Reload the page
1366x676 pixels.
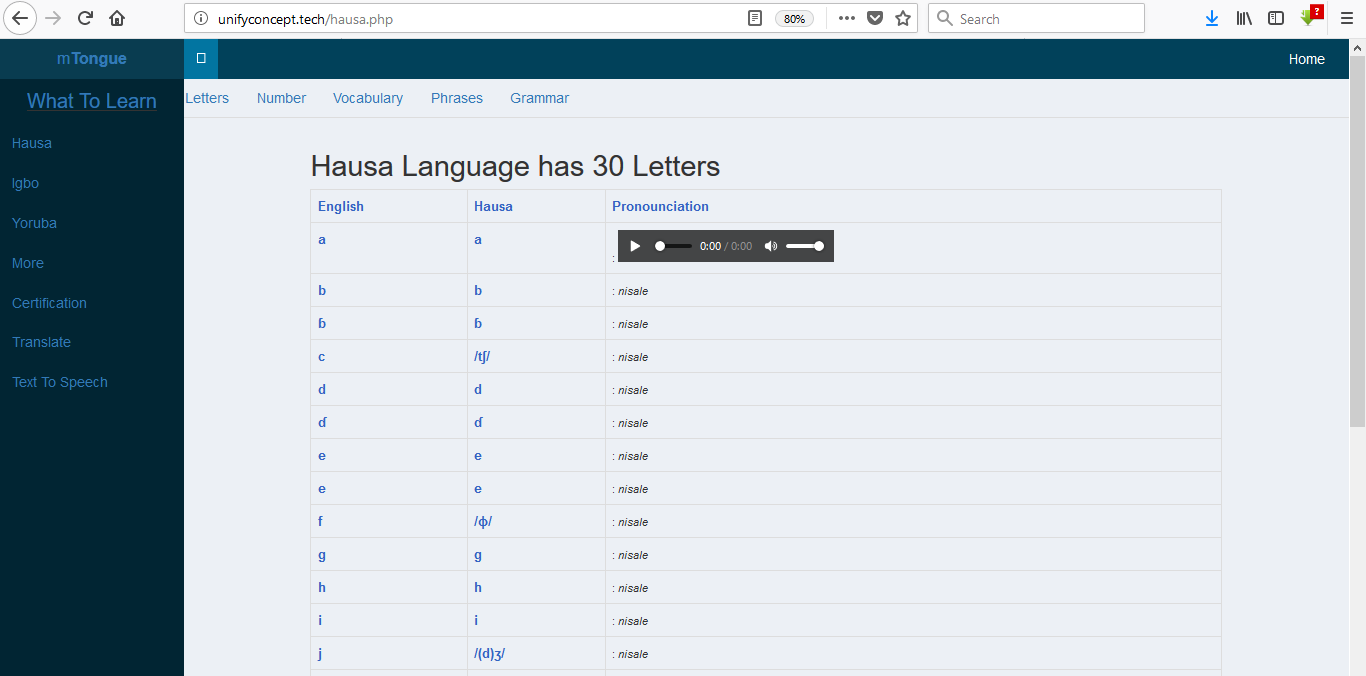tap(86, 18)
